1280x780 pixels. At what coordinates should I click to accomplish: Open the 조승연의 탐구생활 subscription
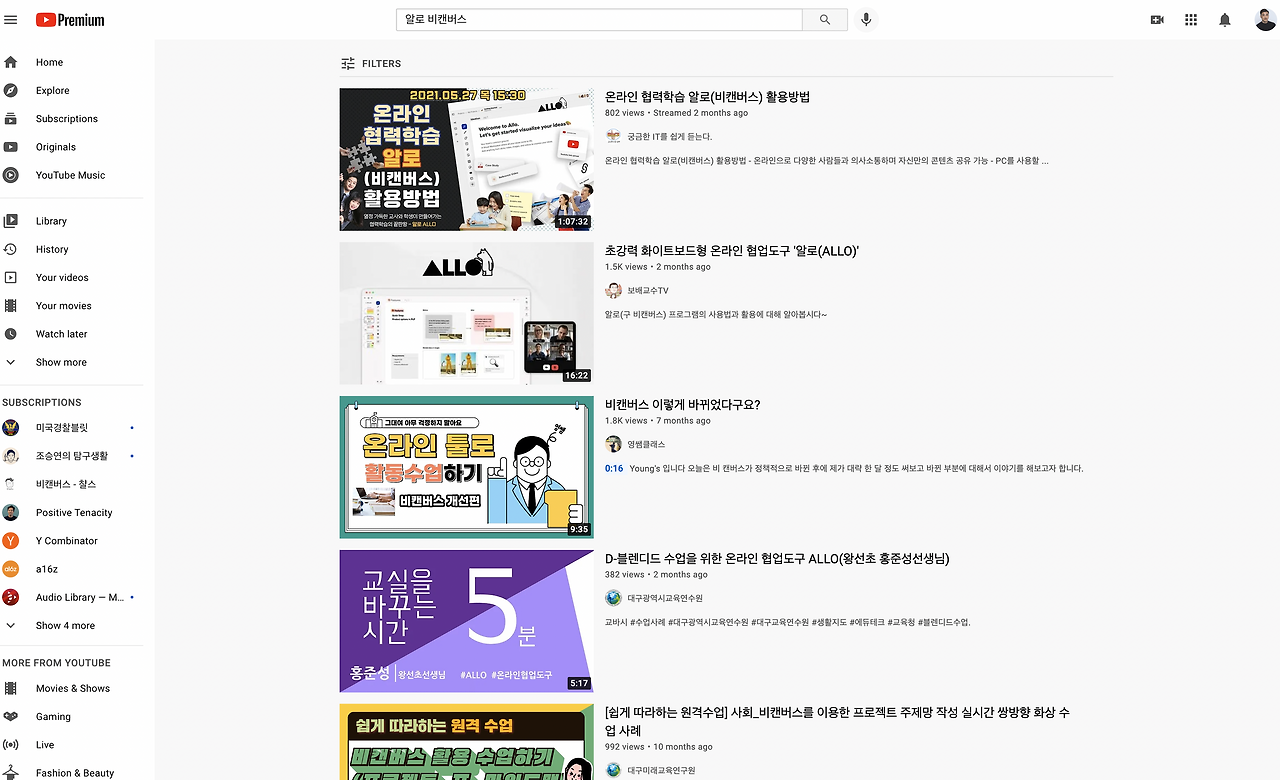(72, 456)
